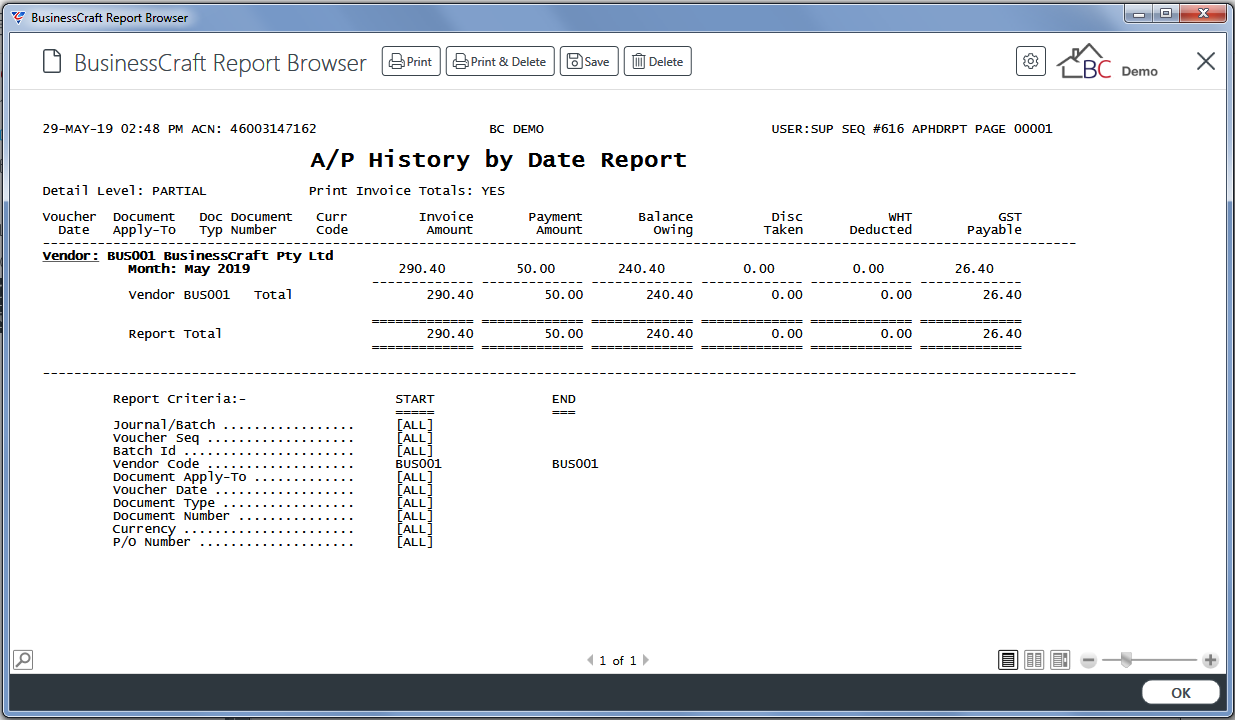This screenshot has width=1235, height=720.
Task: Click the 'Vendor Code' criteria label
Action: tap(156, 464)
